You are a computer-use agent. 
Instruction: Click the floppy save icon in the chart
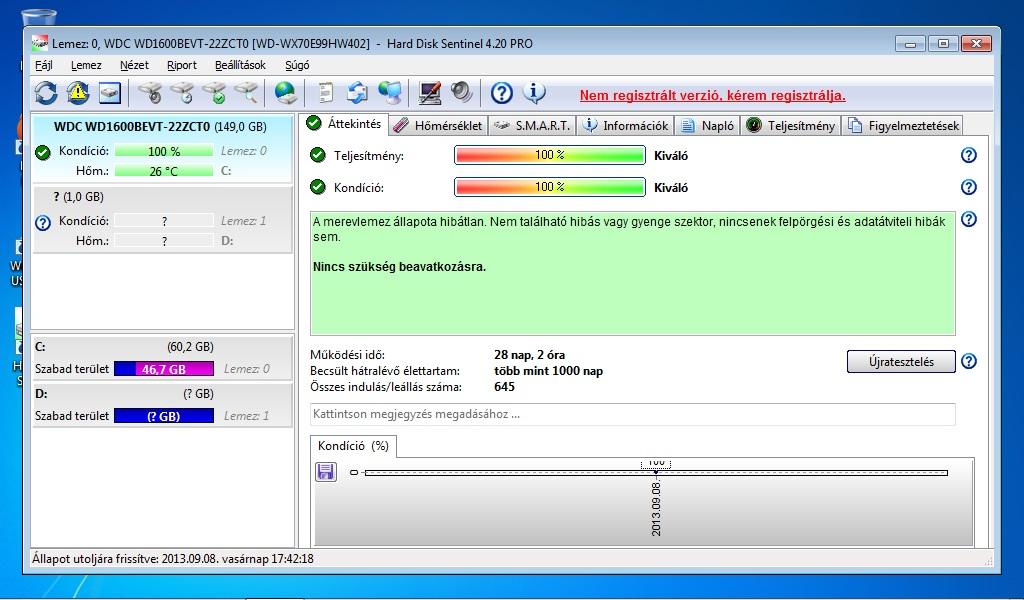click(326, 471)
